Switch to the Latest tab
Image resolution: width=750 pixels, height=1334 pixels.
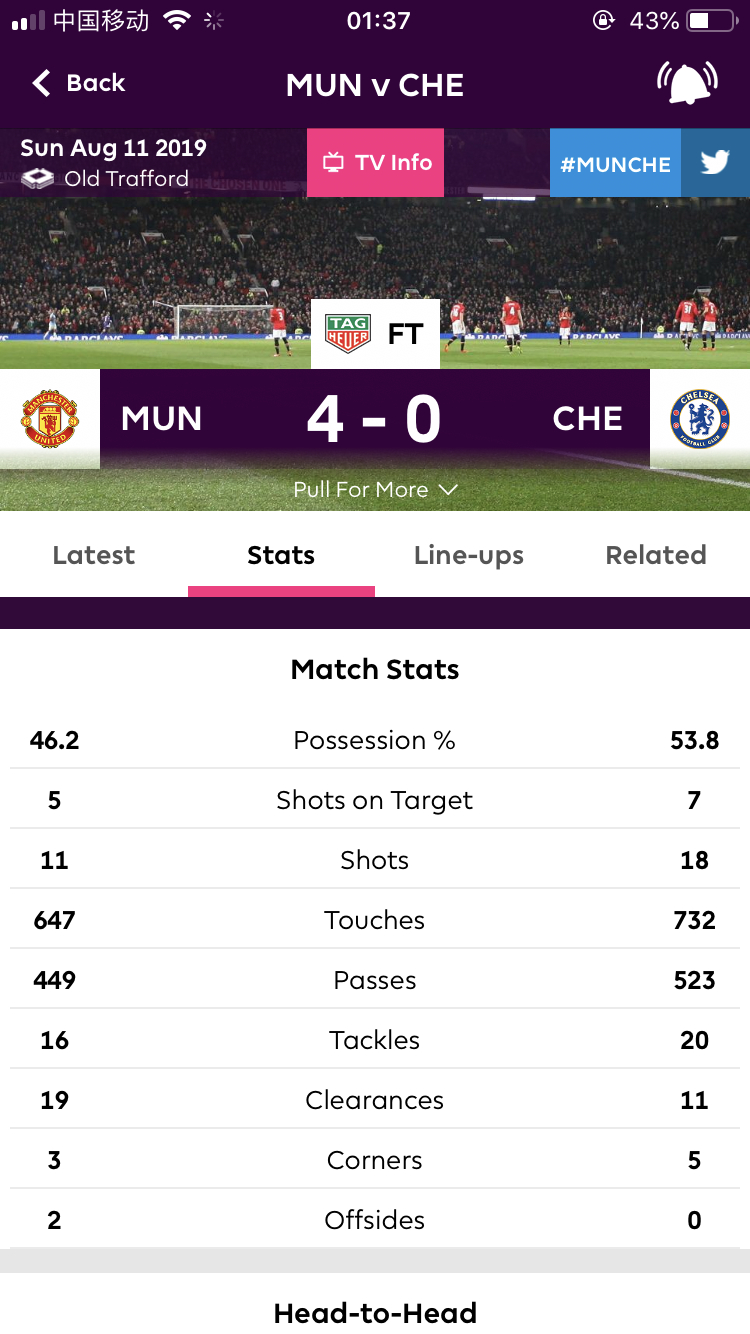[94, 555]
